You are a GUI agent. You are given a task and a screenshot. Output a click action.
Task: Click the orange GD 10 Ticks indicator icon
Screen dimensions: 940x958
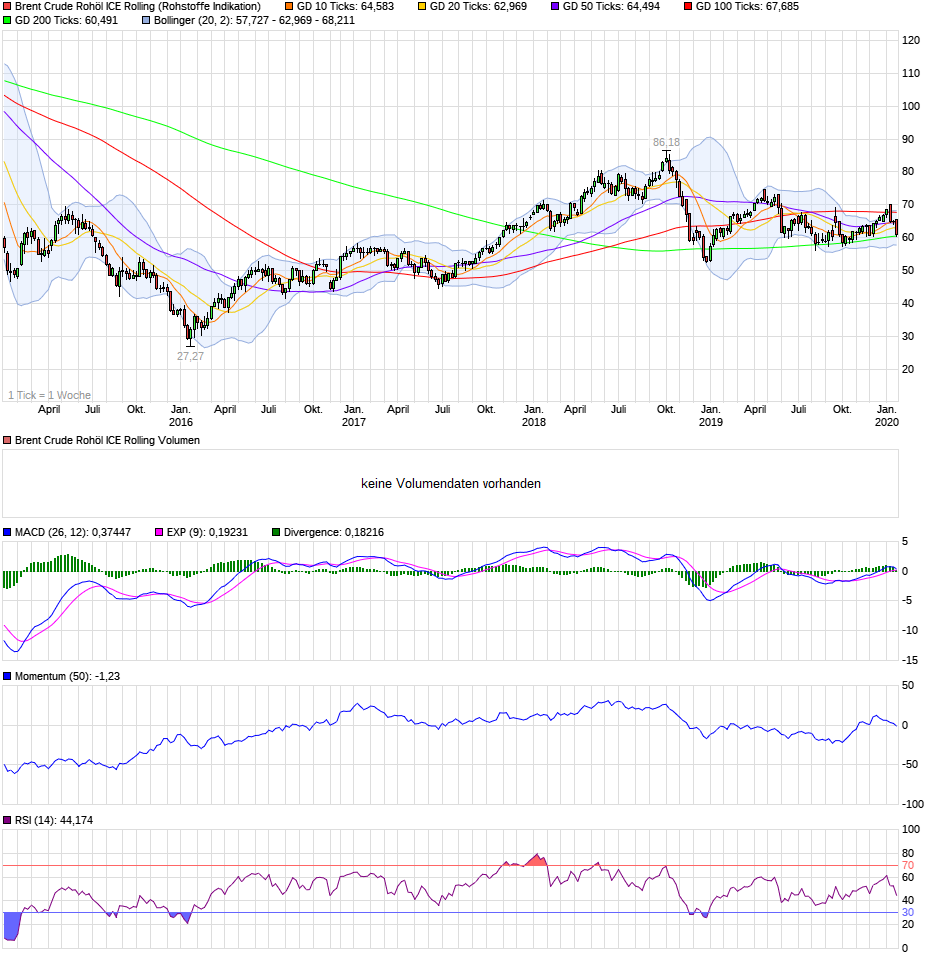(290, 7)
